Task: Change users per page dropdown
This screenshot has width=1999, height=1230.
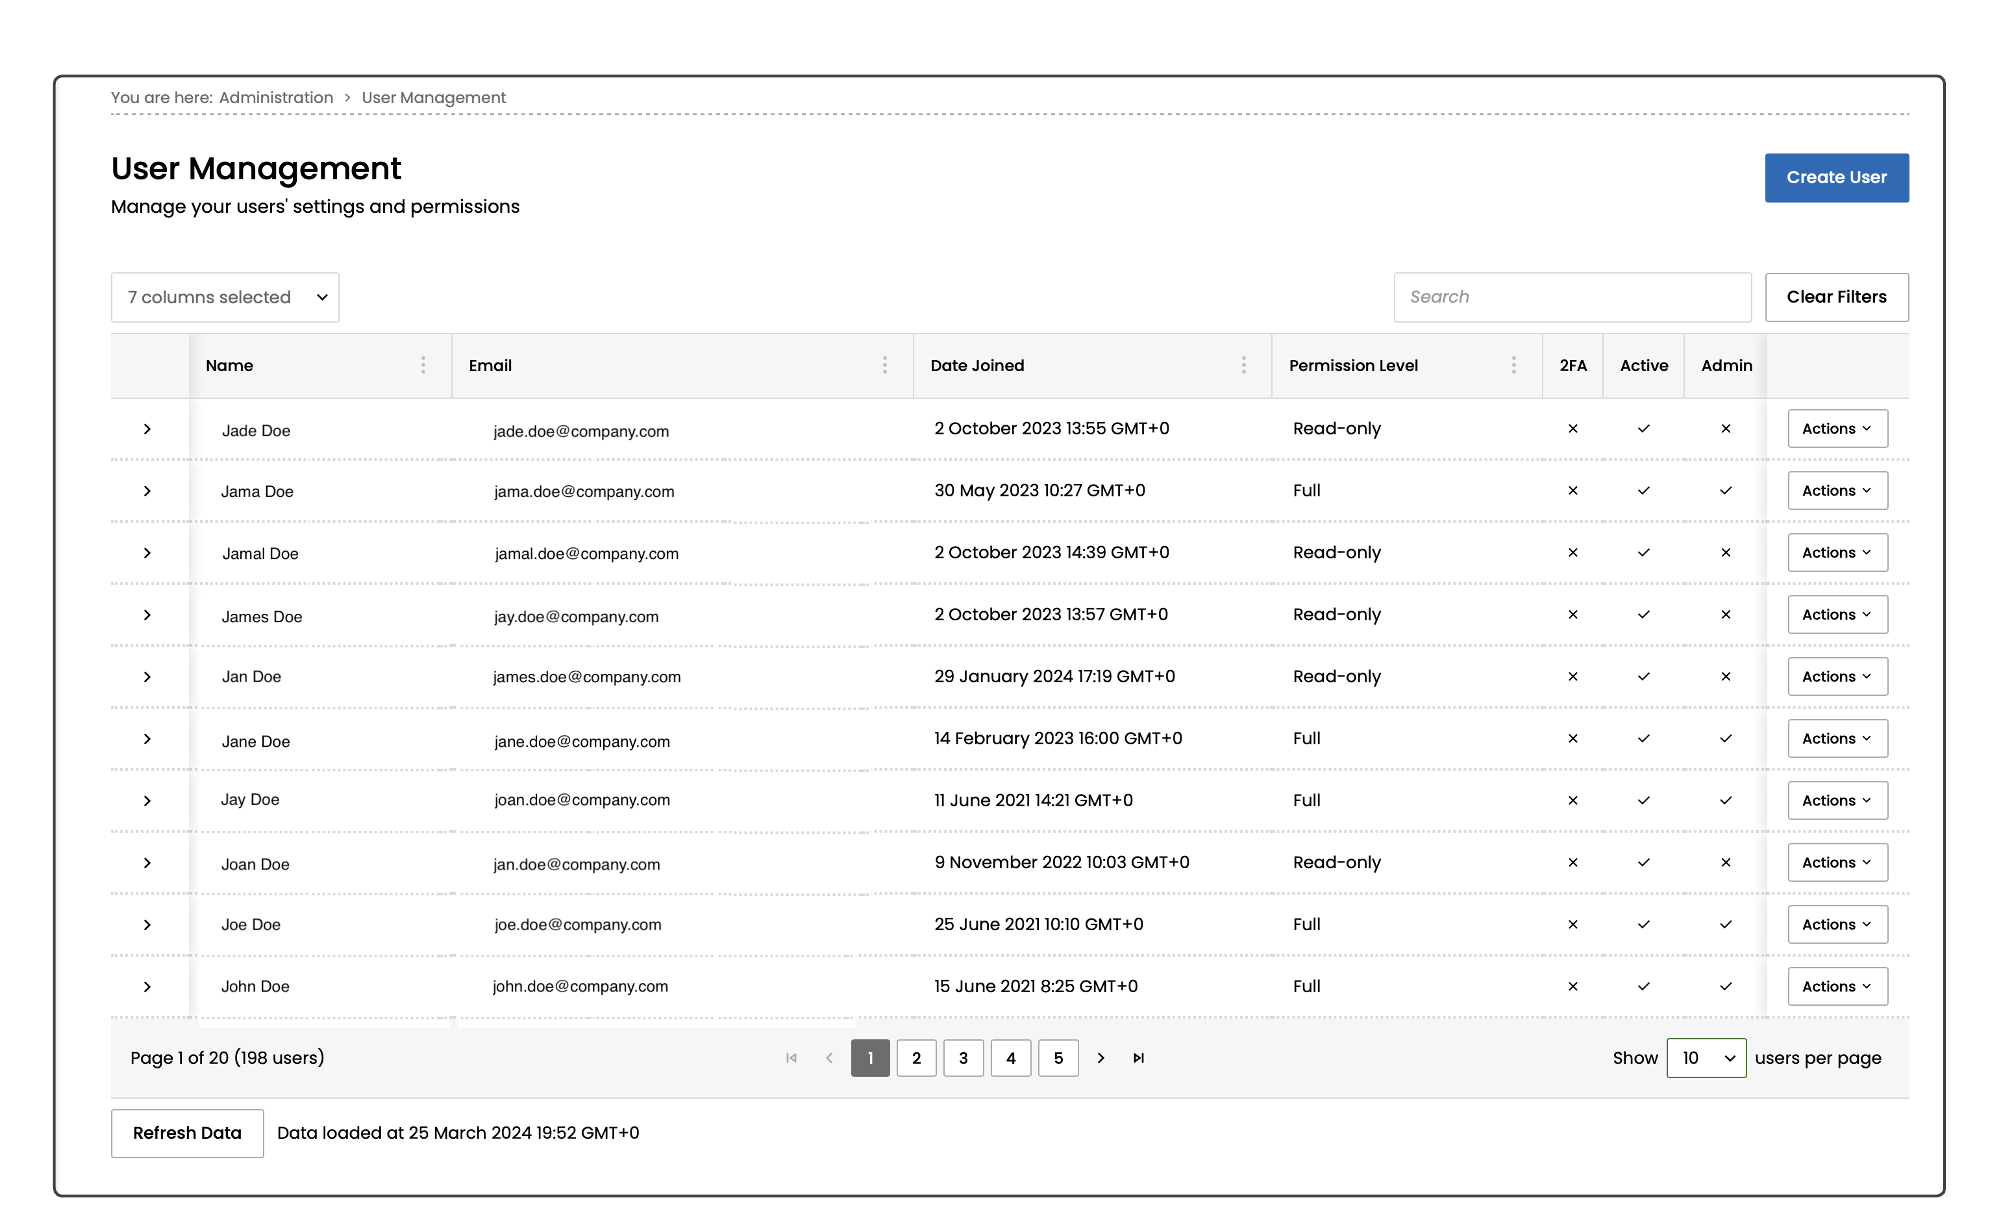Action: click(x=1706, y=1058)
